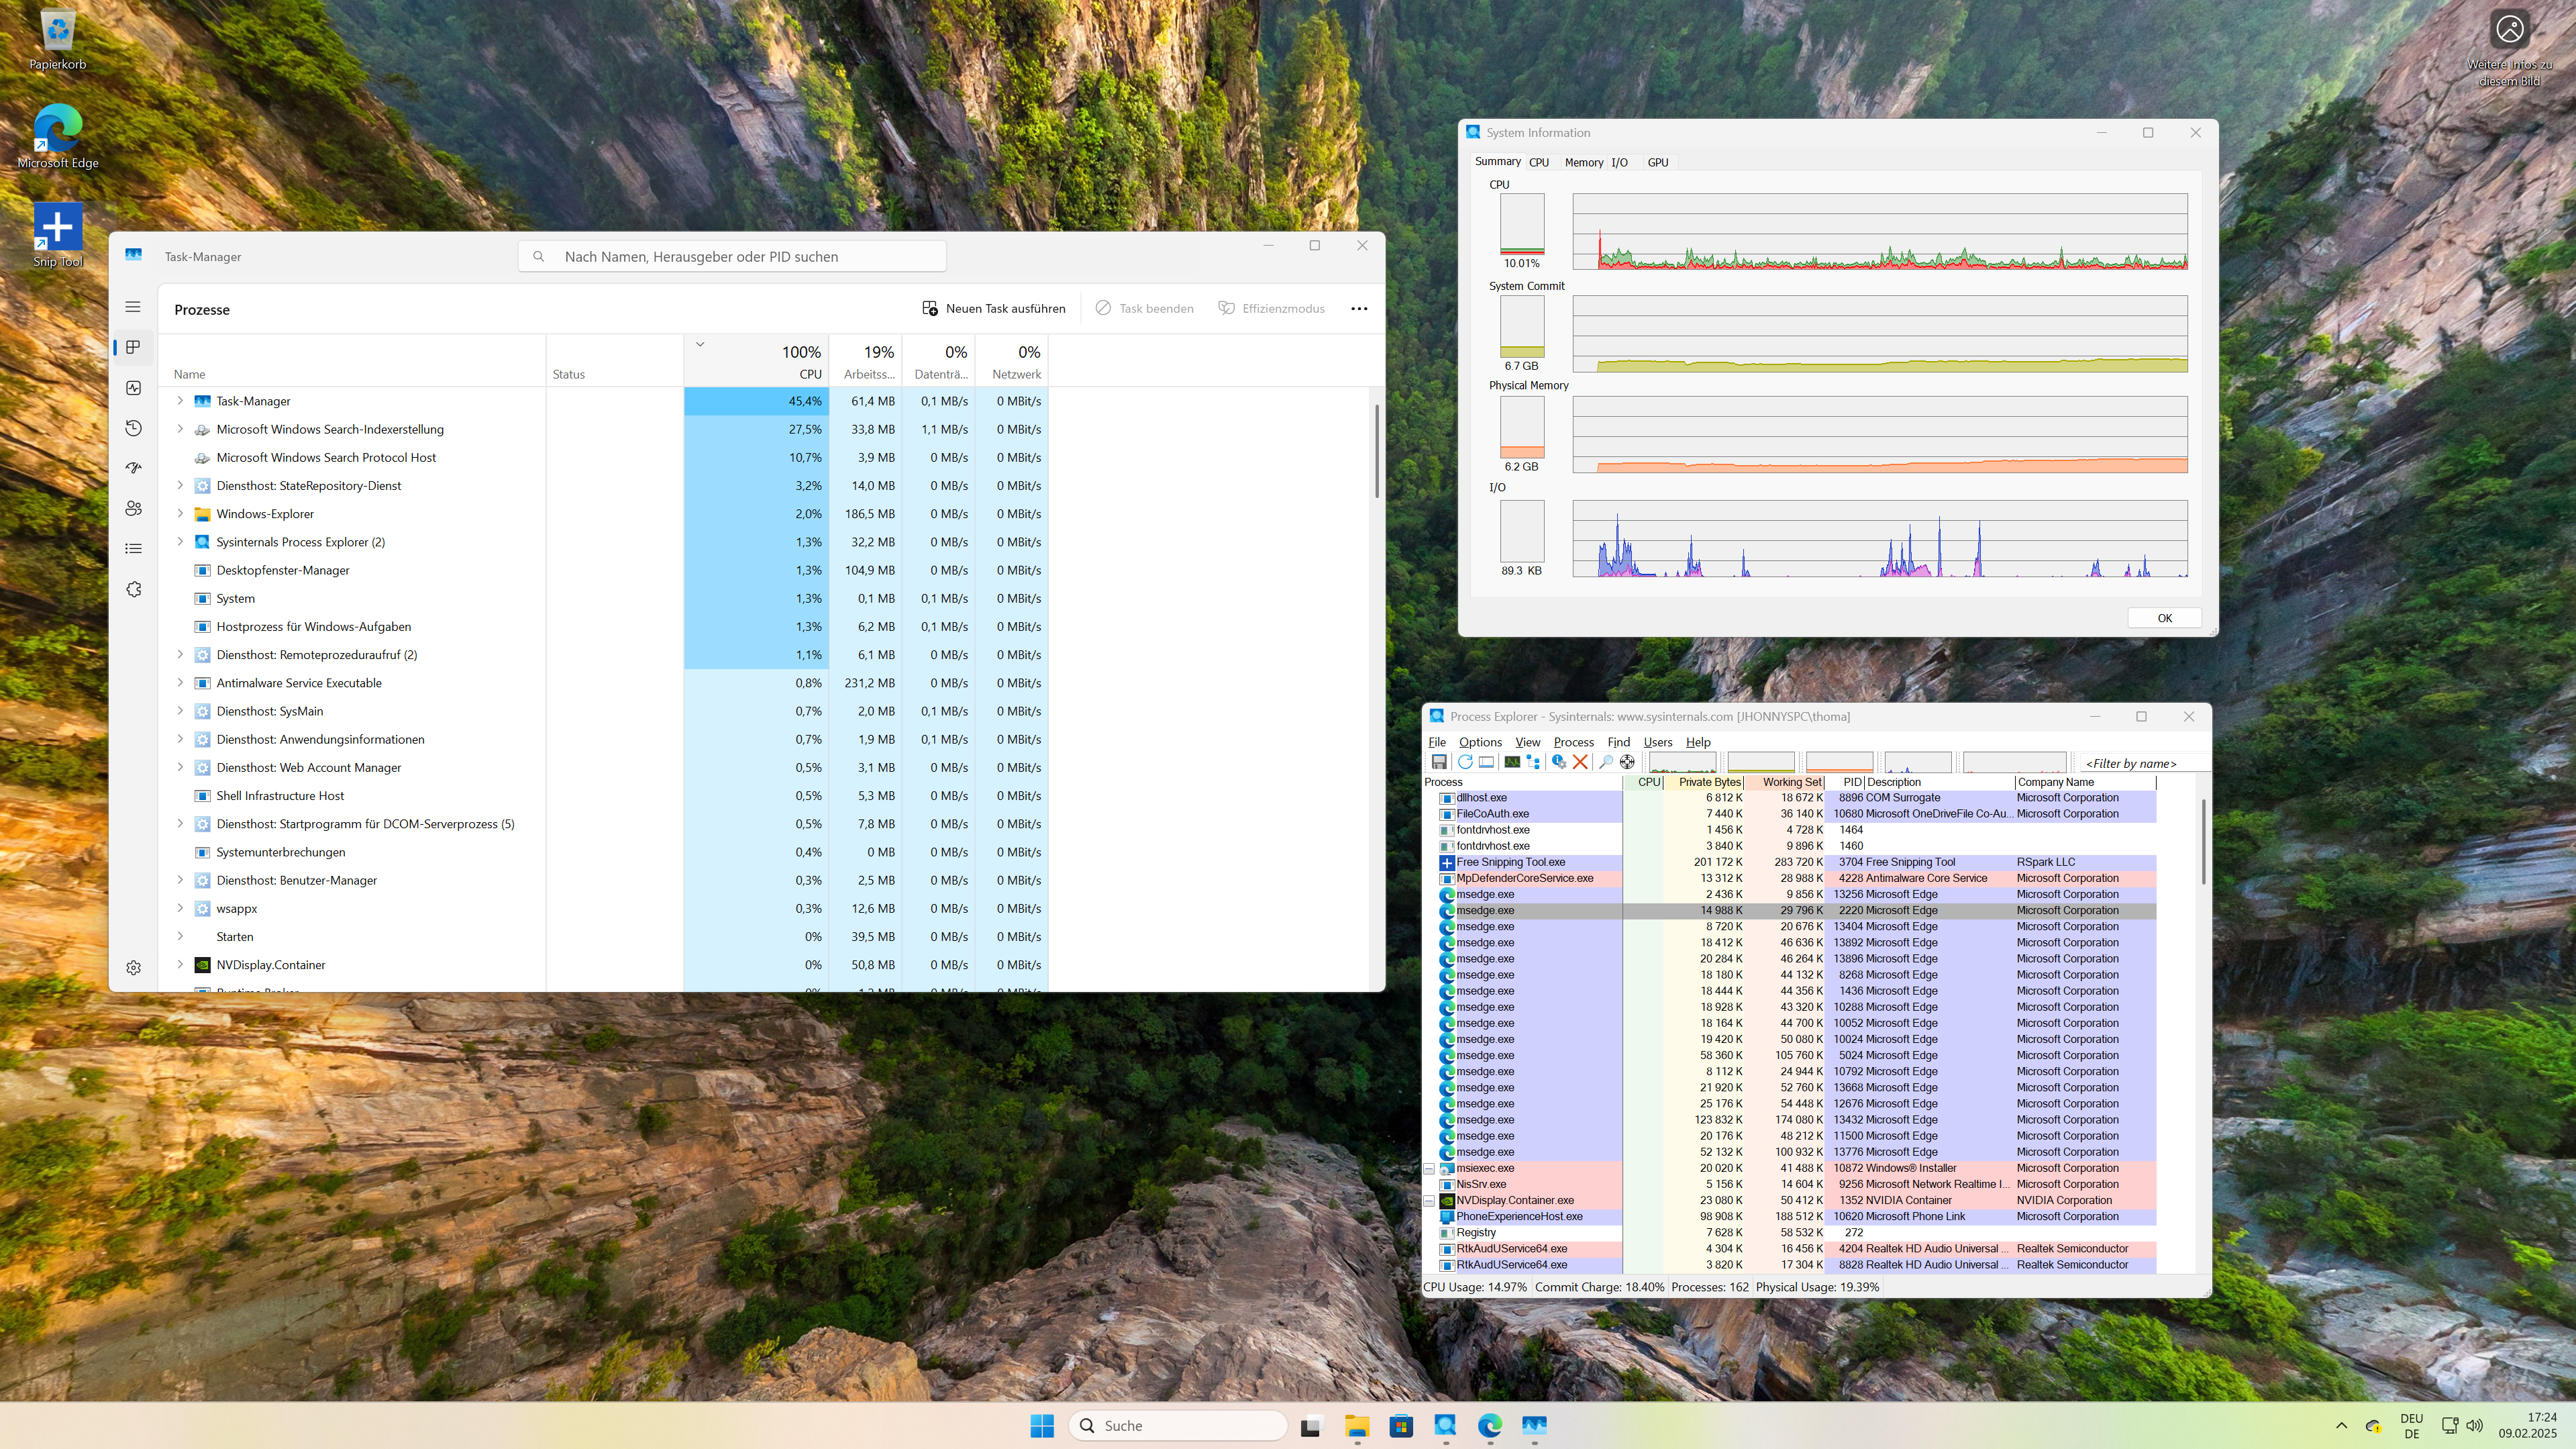
Task: Toggle Task Manager's hamburger navigation menu
Action: 133,307
